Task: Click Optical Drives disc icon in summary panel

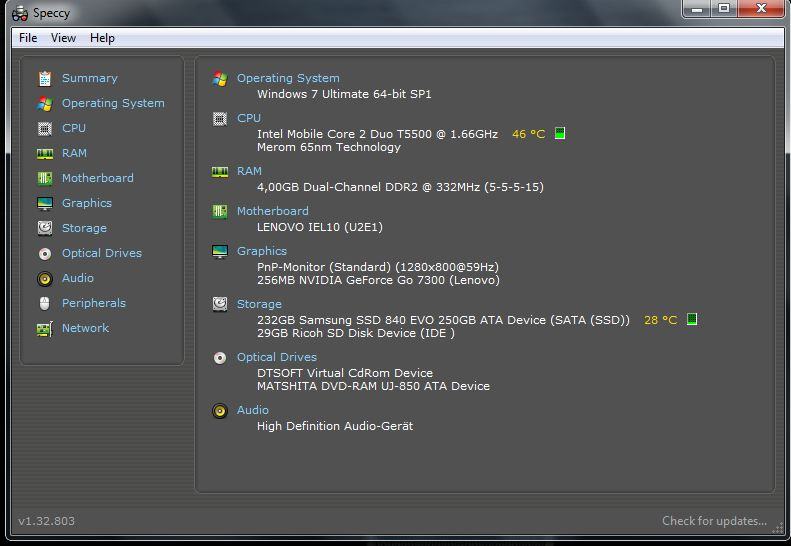Action: pos(220,358)
